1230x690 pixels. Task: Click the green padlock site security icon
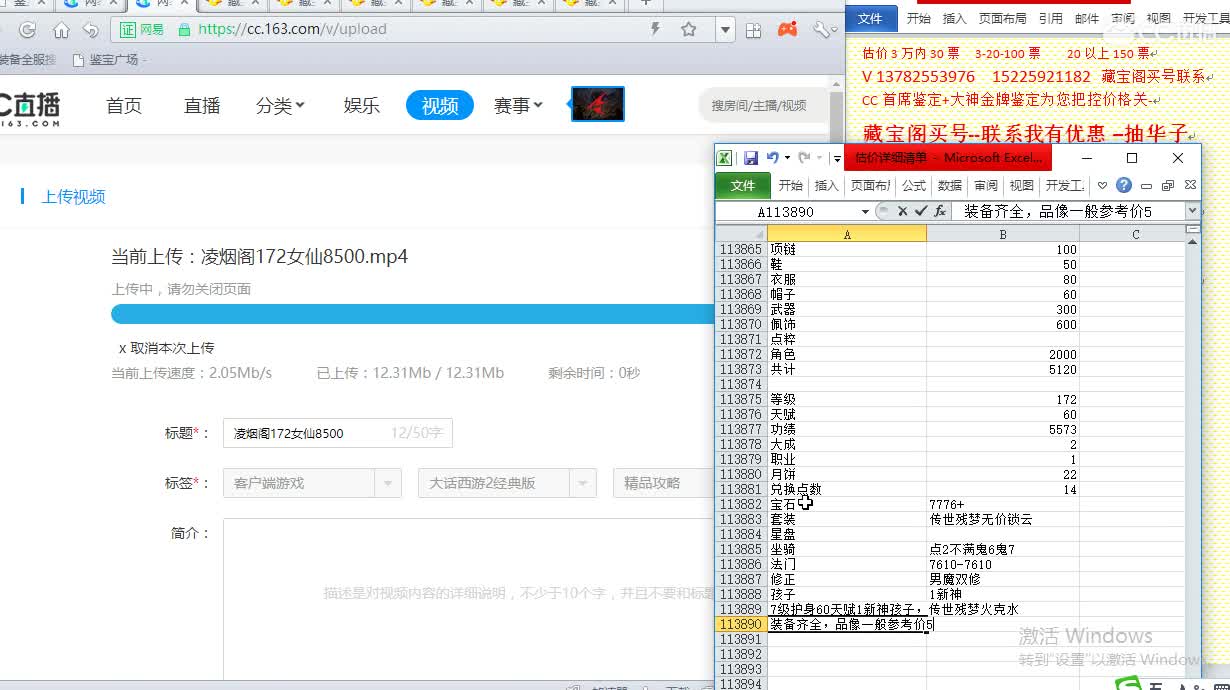[184, 29]
